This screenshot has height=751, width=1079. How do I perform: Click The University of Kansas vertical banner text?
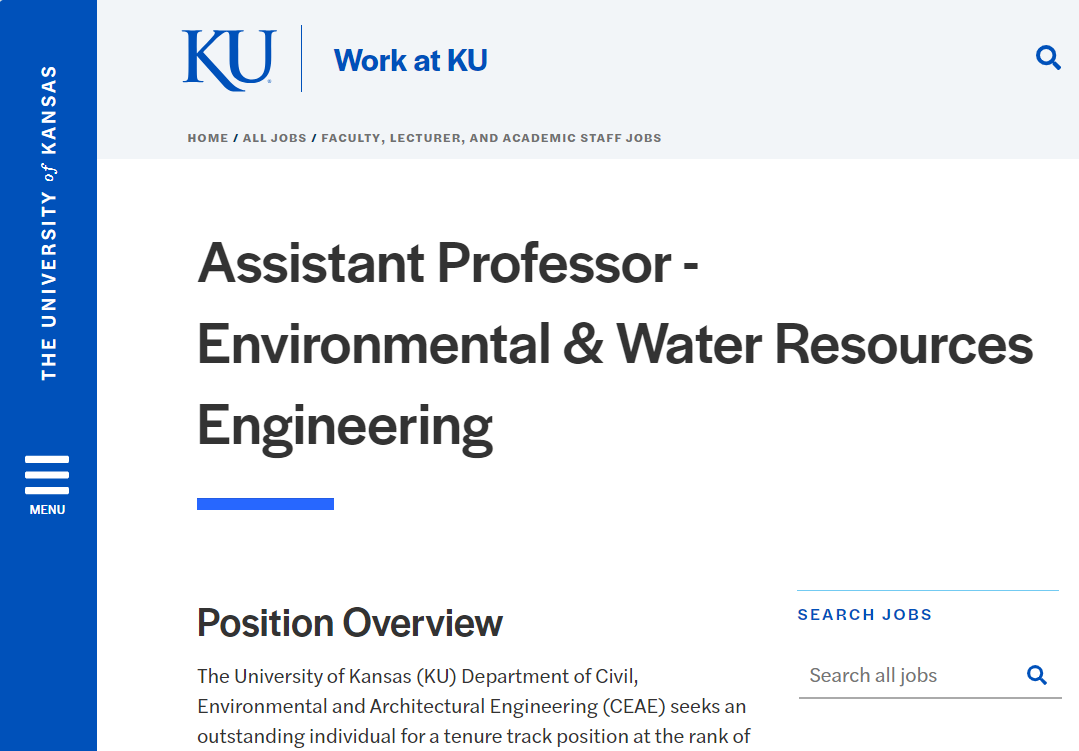click(48, 222)
